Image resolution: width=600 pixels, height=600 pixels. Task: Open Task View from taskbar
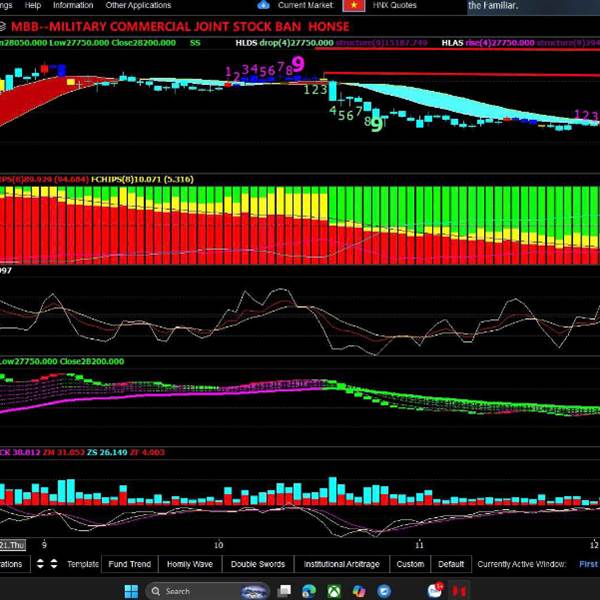(284, 591)
